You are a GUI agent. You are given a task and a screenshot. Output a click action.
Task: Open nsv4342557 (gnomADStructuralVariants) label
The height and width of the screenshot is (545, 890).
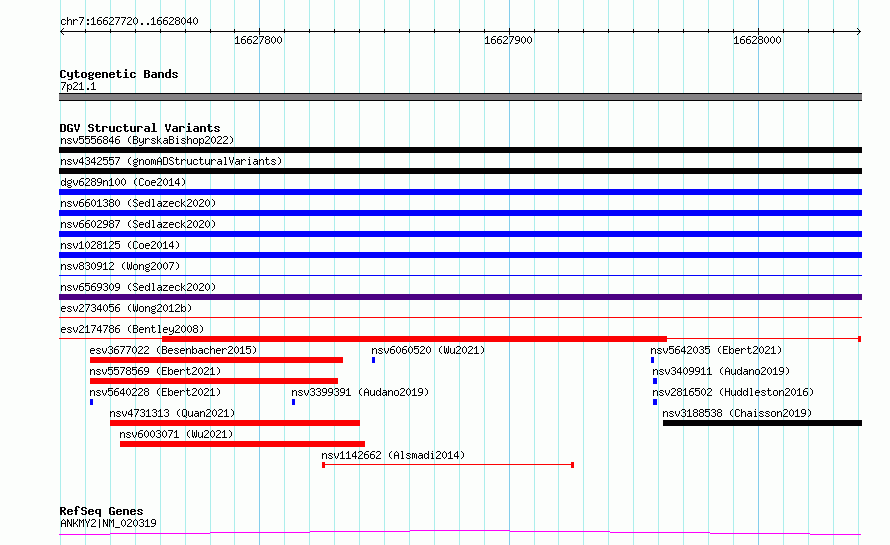coord(171,161)
